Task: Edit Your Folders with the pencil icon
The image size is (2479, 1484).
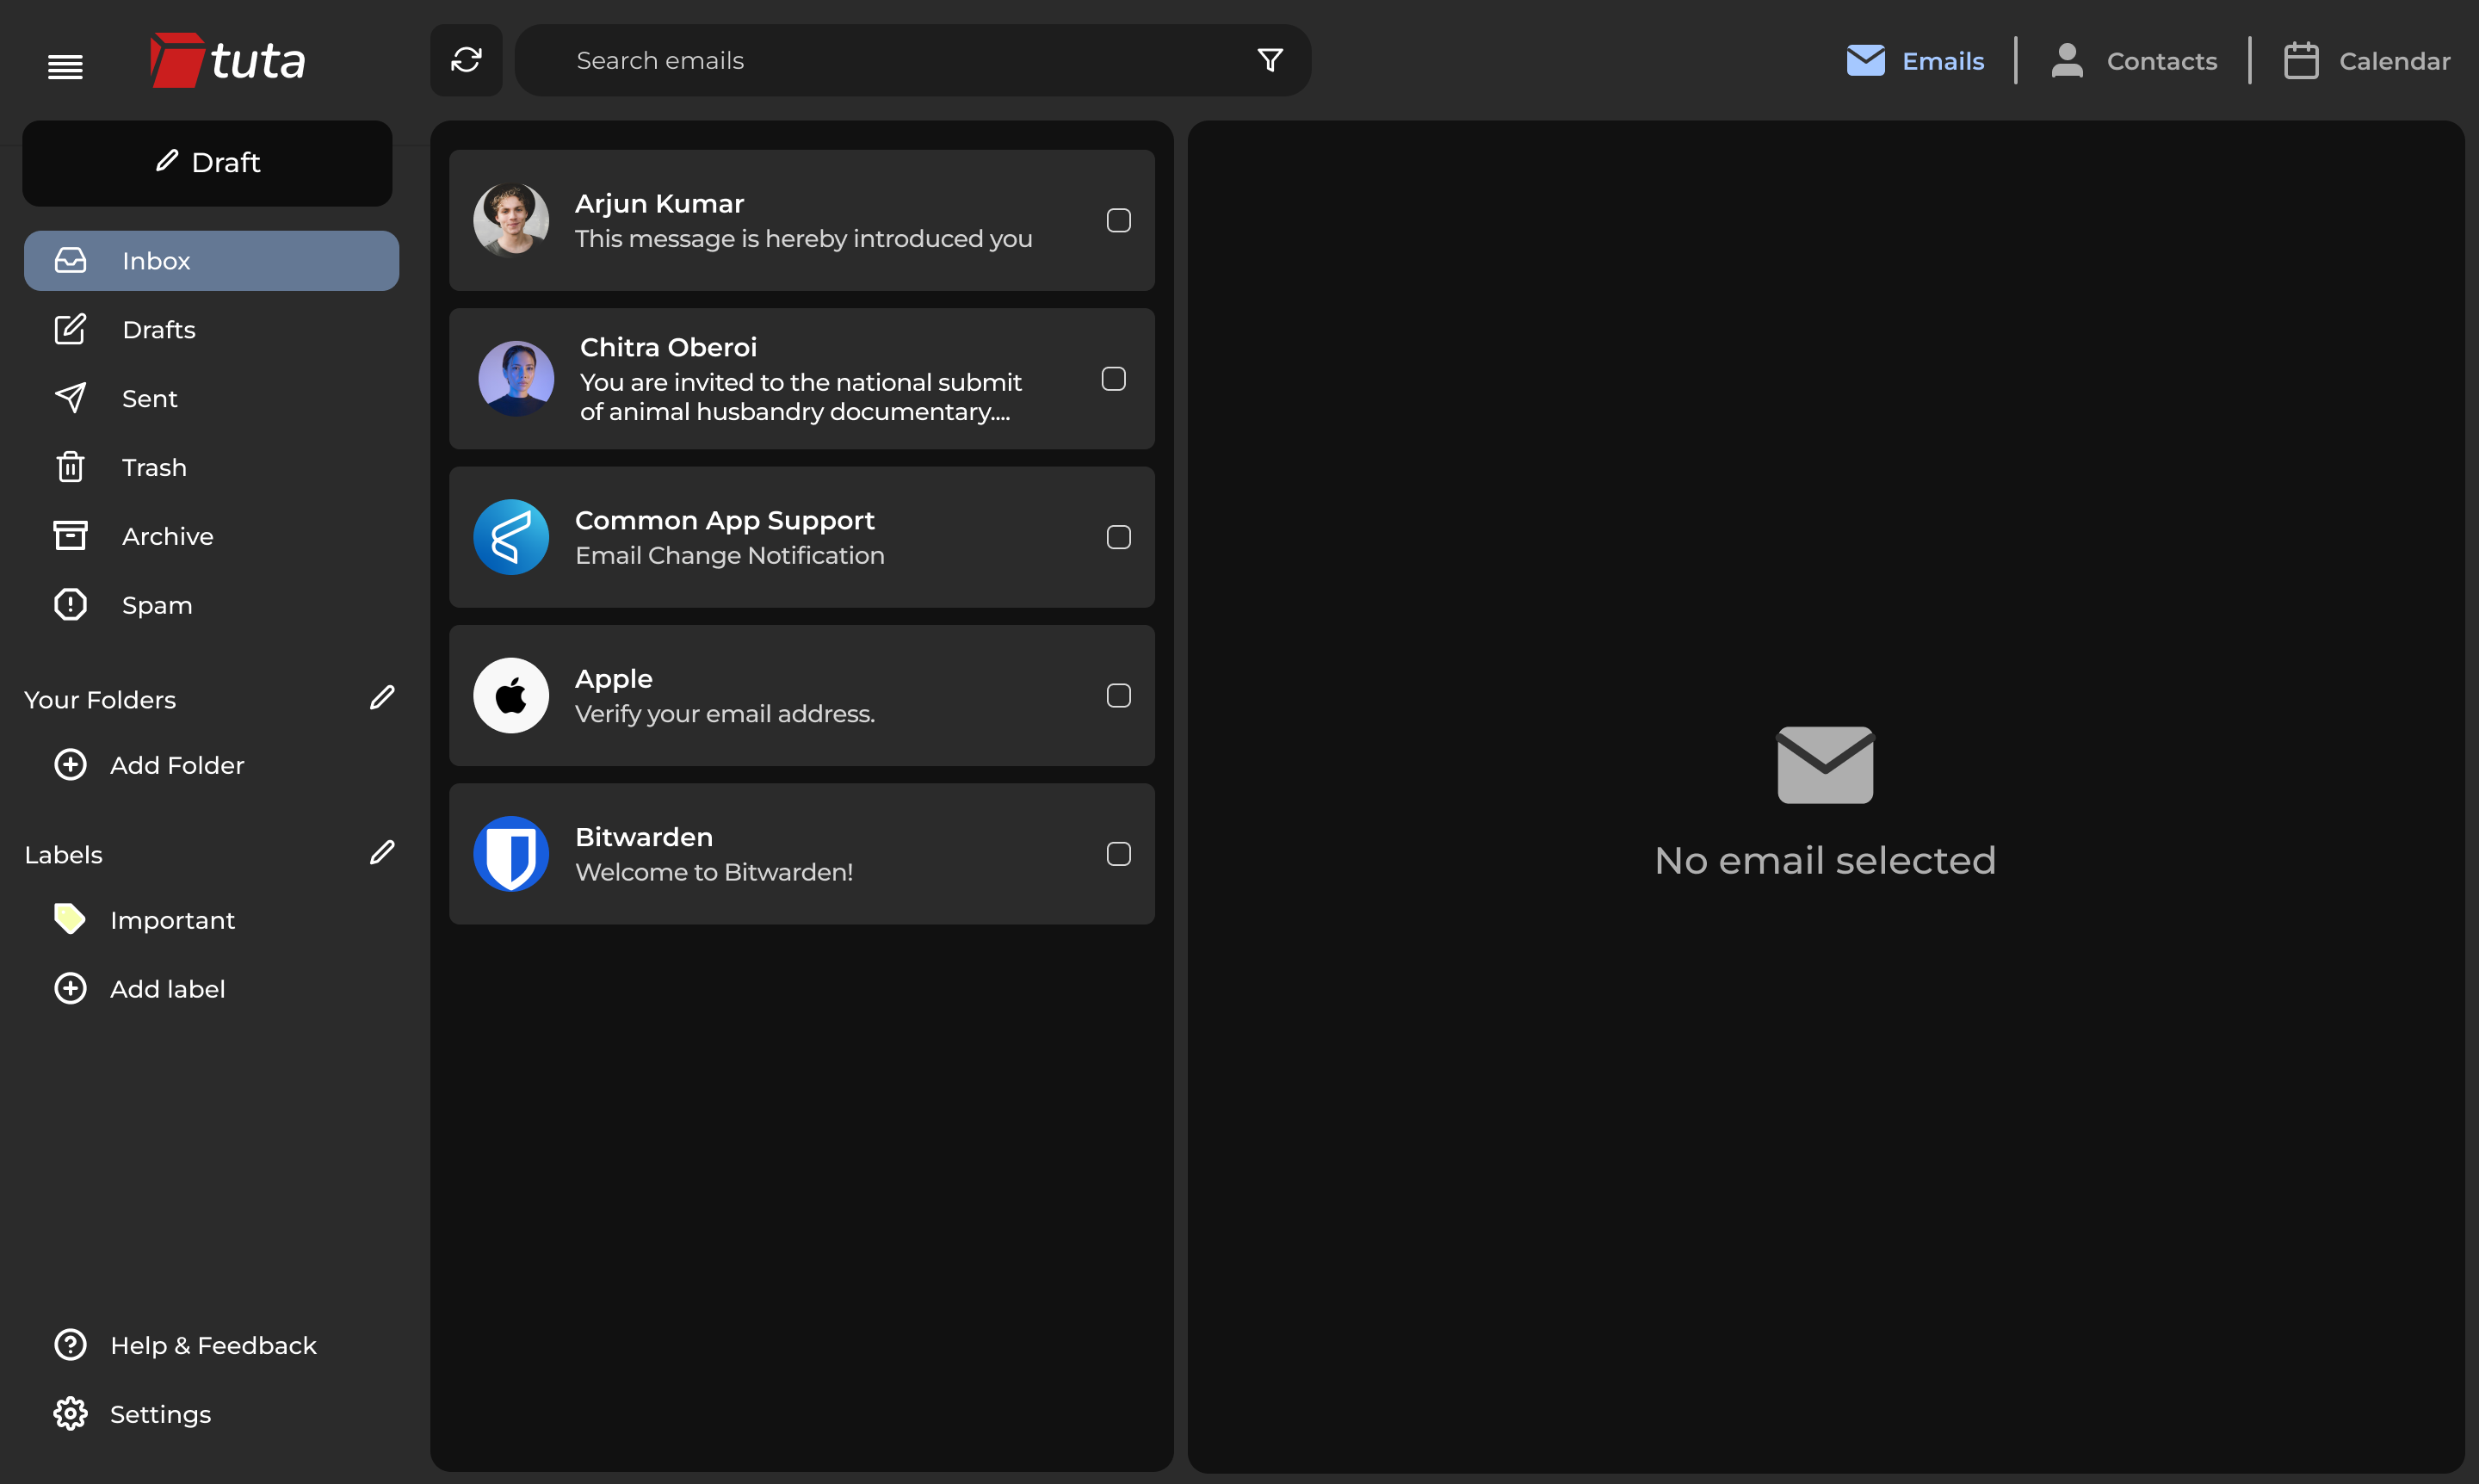Action: click(x=383, y=697)
